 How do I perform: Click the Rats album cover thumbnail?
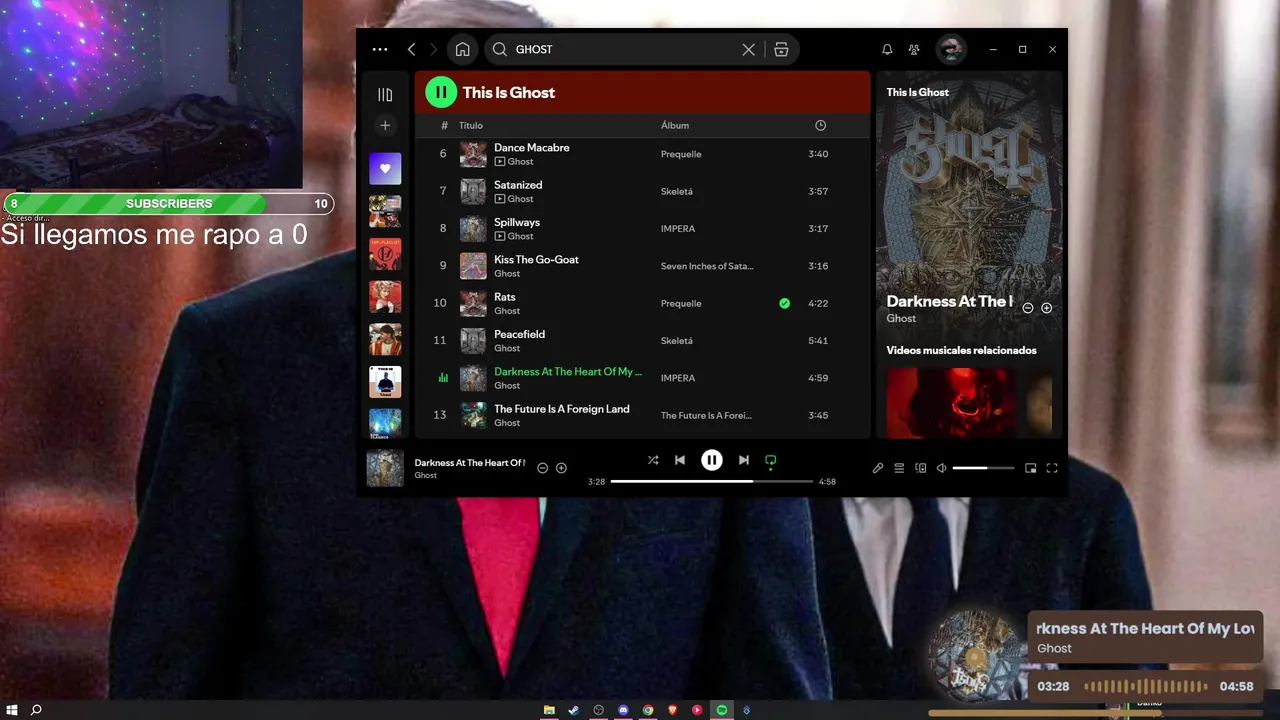pyautogui.click(x=473, y=303)
